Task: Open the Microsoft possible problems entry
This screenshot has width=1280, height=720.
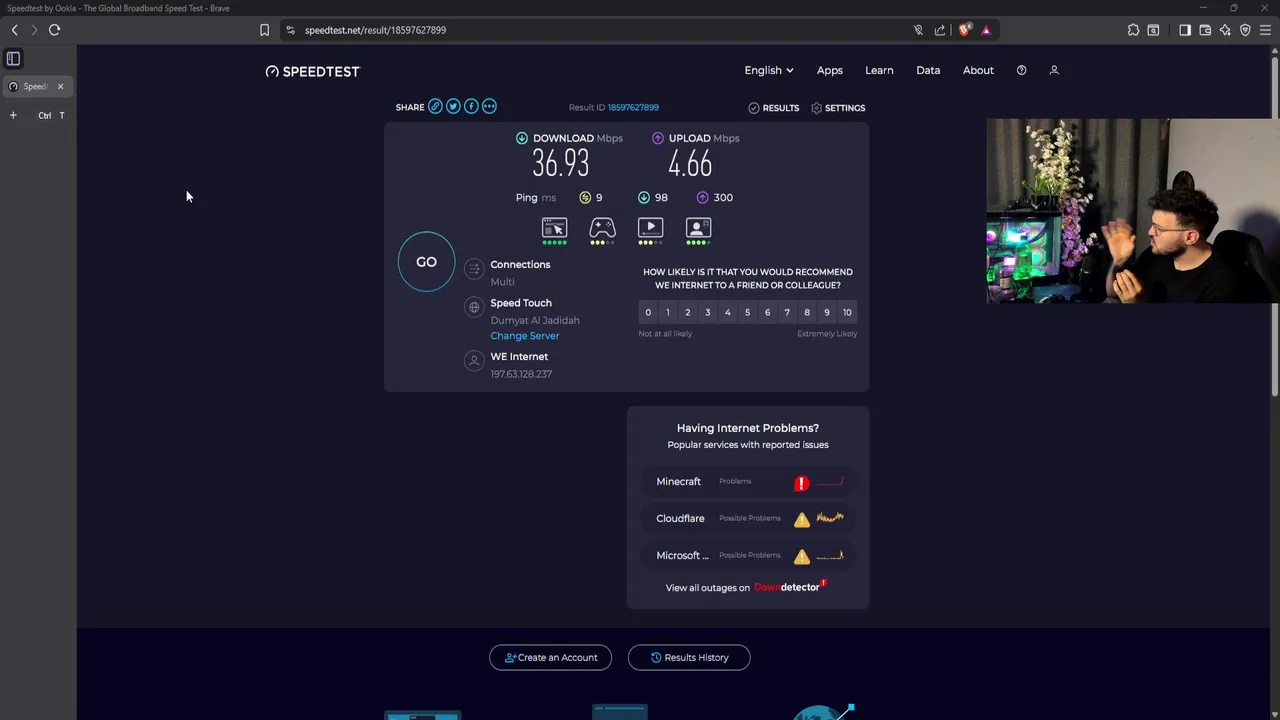Action: pos(748,555)
